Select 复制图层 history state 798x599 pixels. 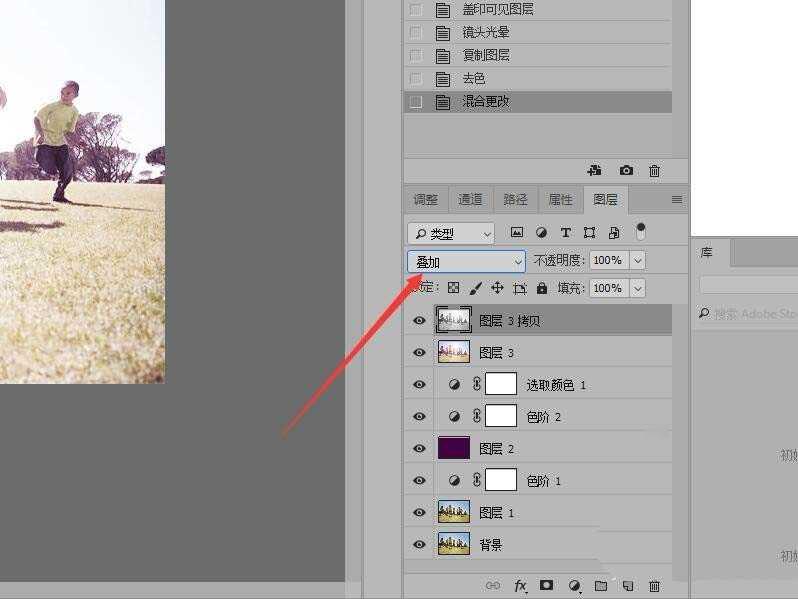(538, 55)
